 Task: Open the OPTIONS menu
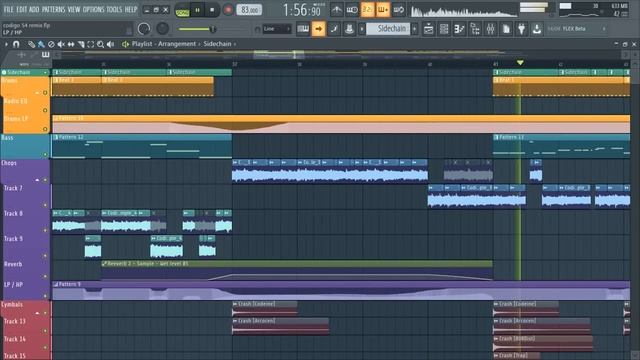point(93,9)
